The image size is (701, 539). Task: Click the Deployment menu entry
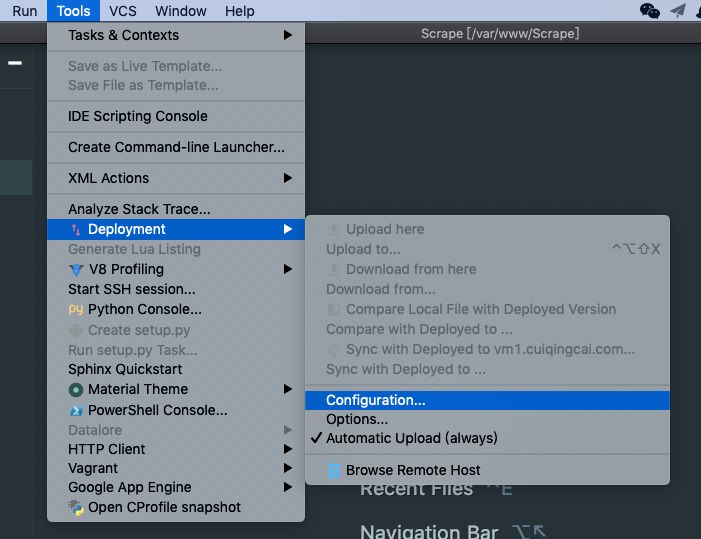(x=176, y=229)
